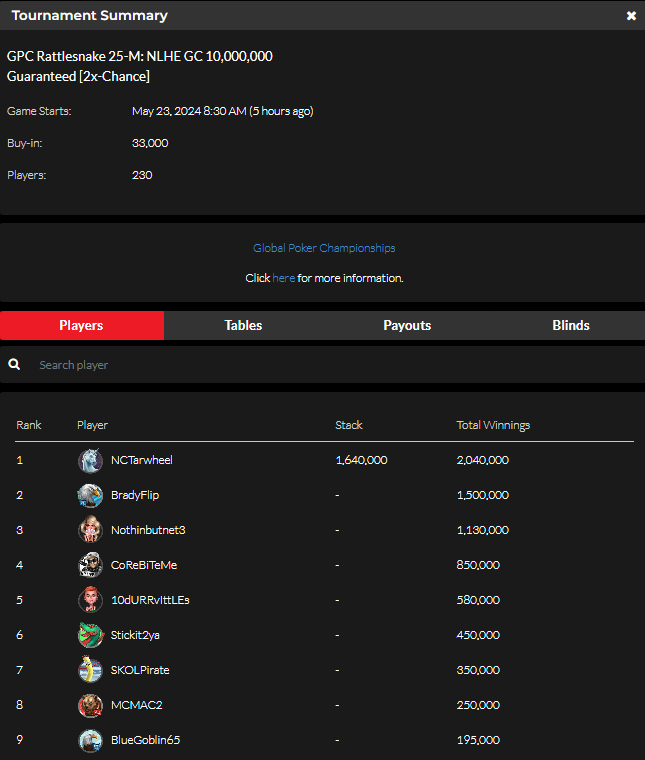Screen dimensions: 645x760
Task: Click Stickit2ya's dragon avatar
Action: point(91,635)
